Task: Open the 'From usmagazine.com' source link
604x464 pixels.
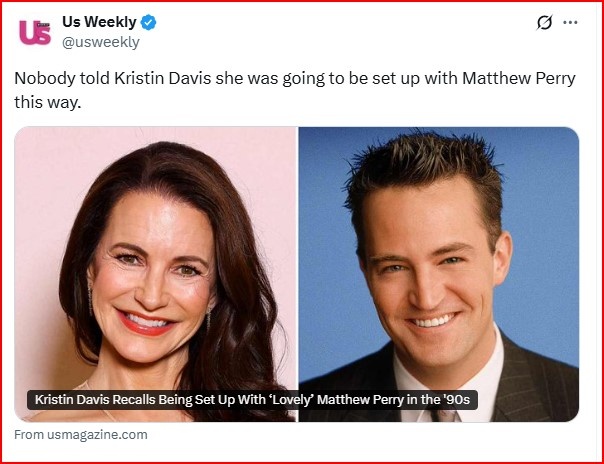Action: point(81,435)
